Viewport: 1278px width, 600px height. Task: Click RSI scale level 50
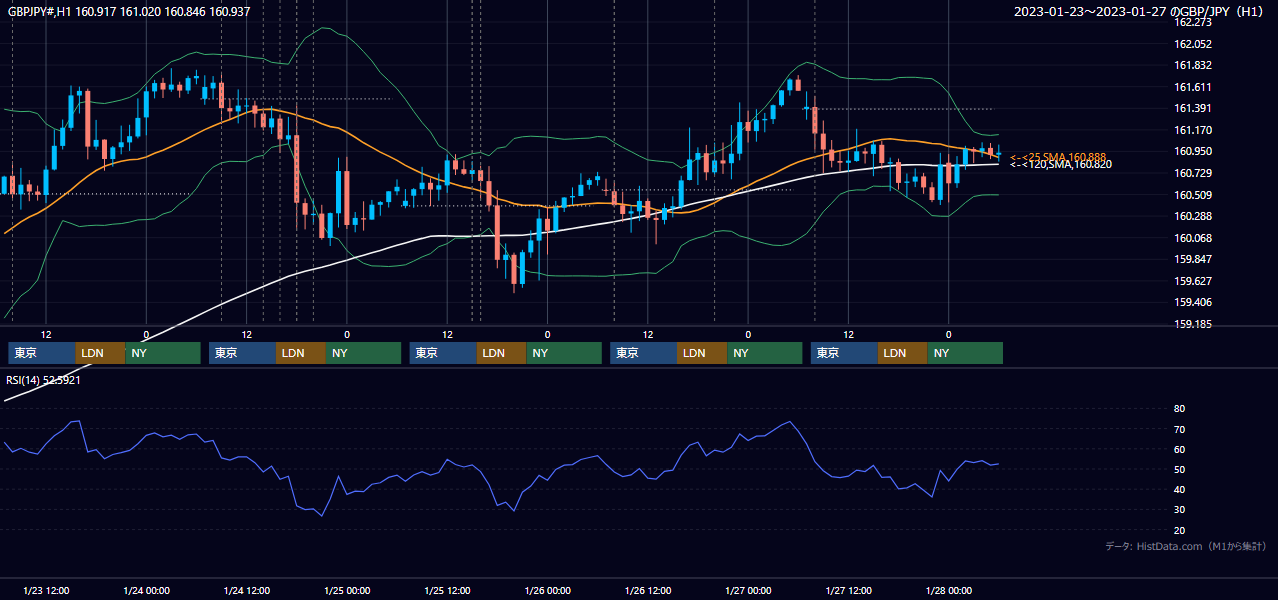[1179, 469]
